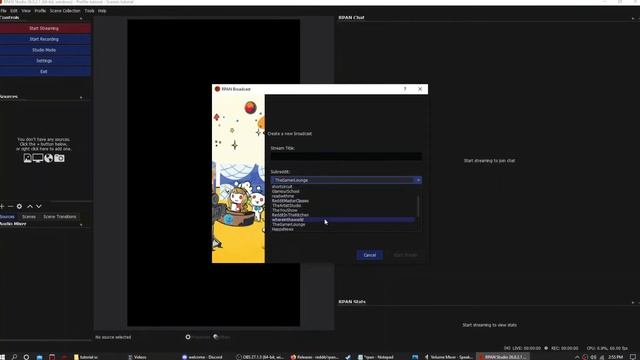The height and width of the screenshot is (360, 640).
Task: Select the first preview radio button below the canvas
Action: (188, 337)
